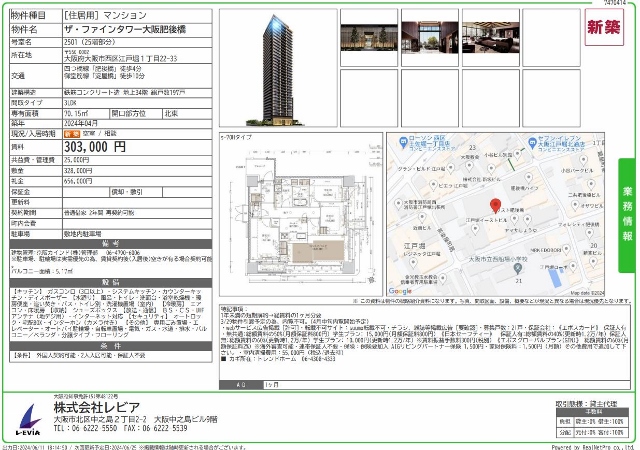Screen dimensions: 640x450
Task: Click the TEL: 06-6222-5550 phone number
Action: coord(85,428)
